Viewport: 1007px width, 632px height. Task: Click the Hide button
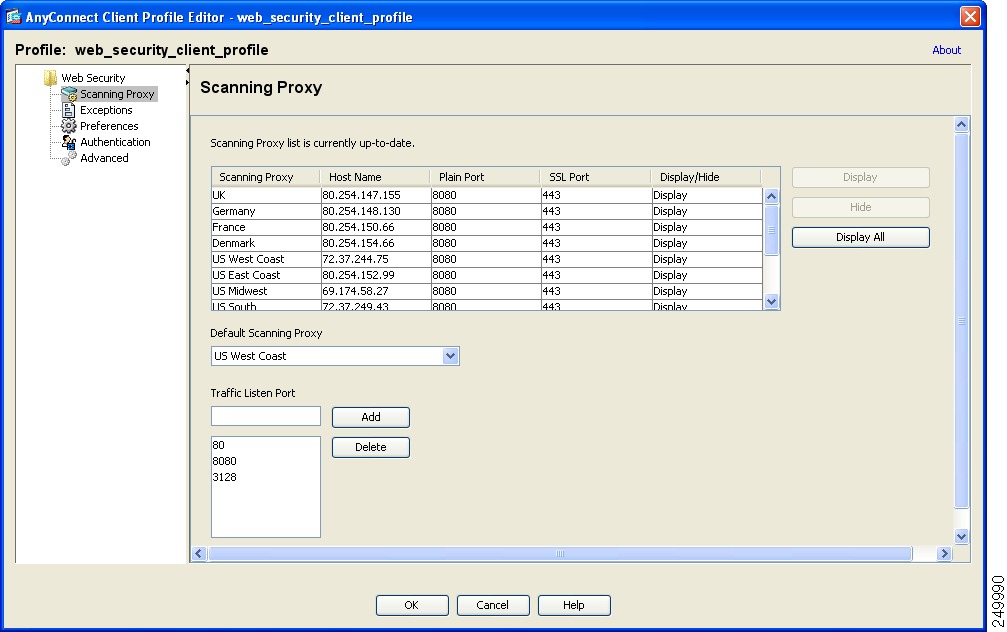(861, 207)
